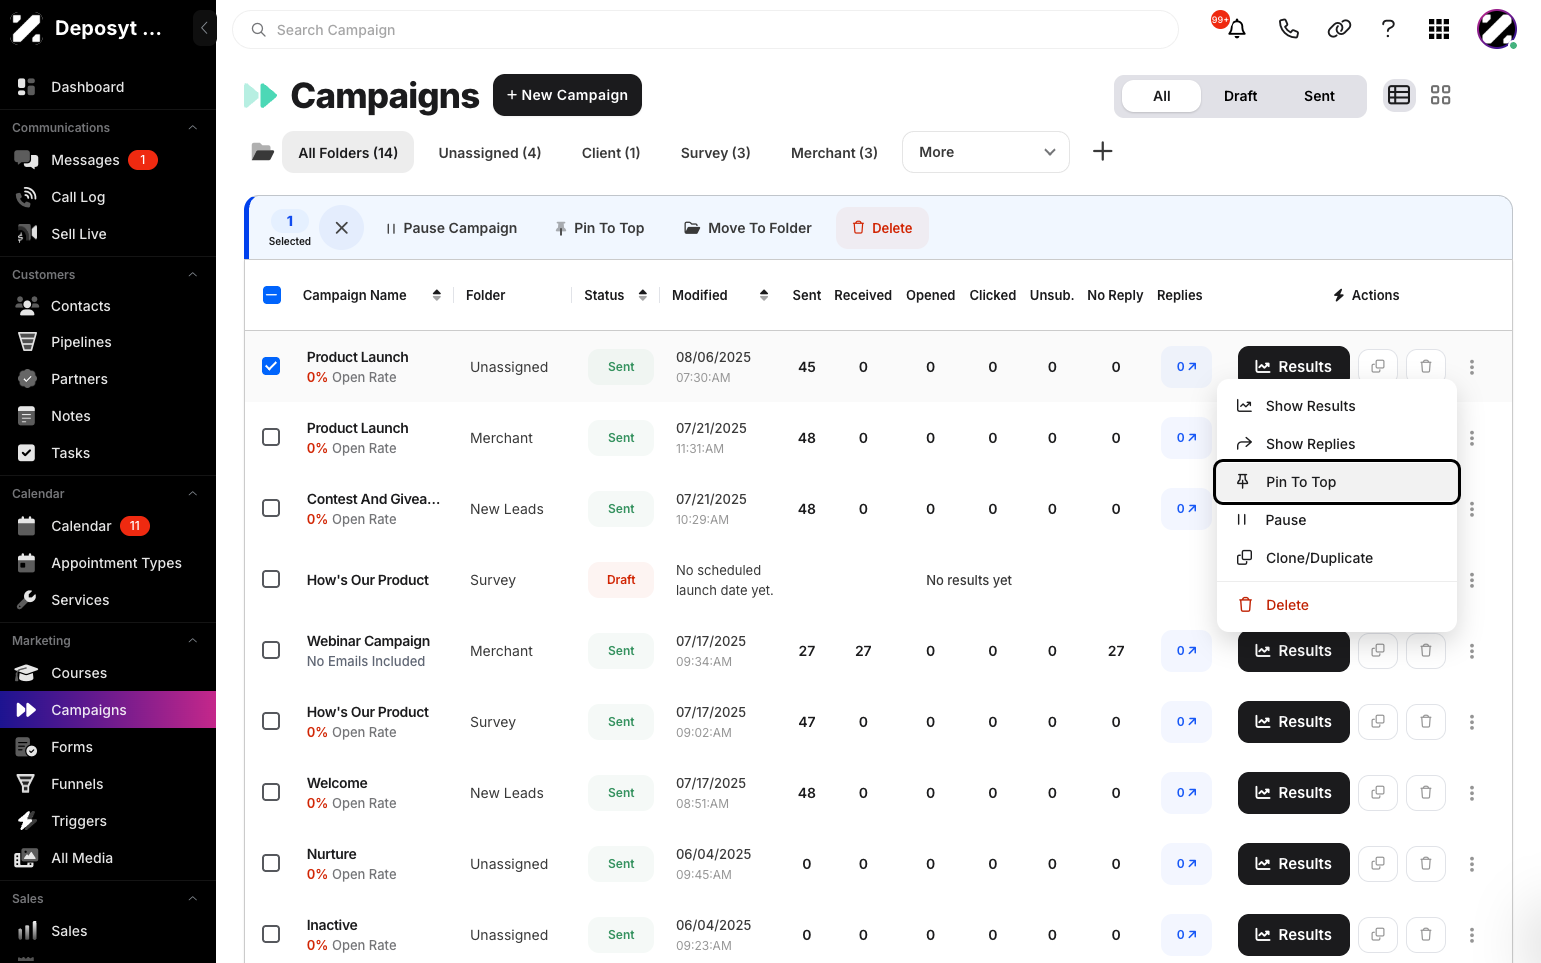Click the trash icon for first Product Launch

click(1426, 367)
